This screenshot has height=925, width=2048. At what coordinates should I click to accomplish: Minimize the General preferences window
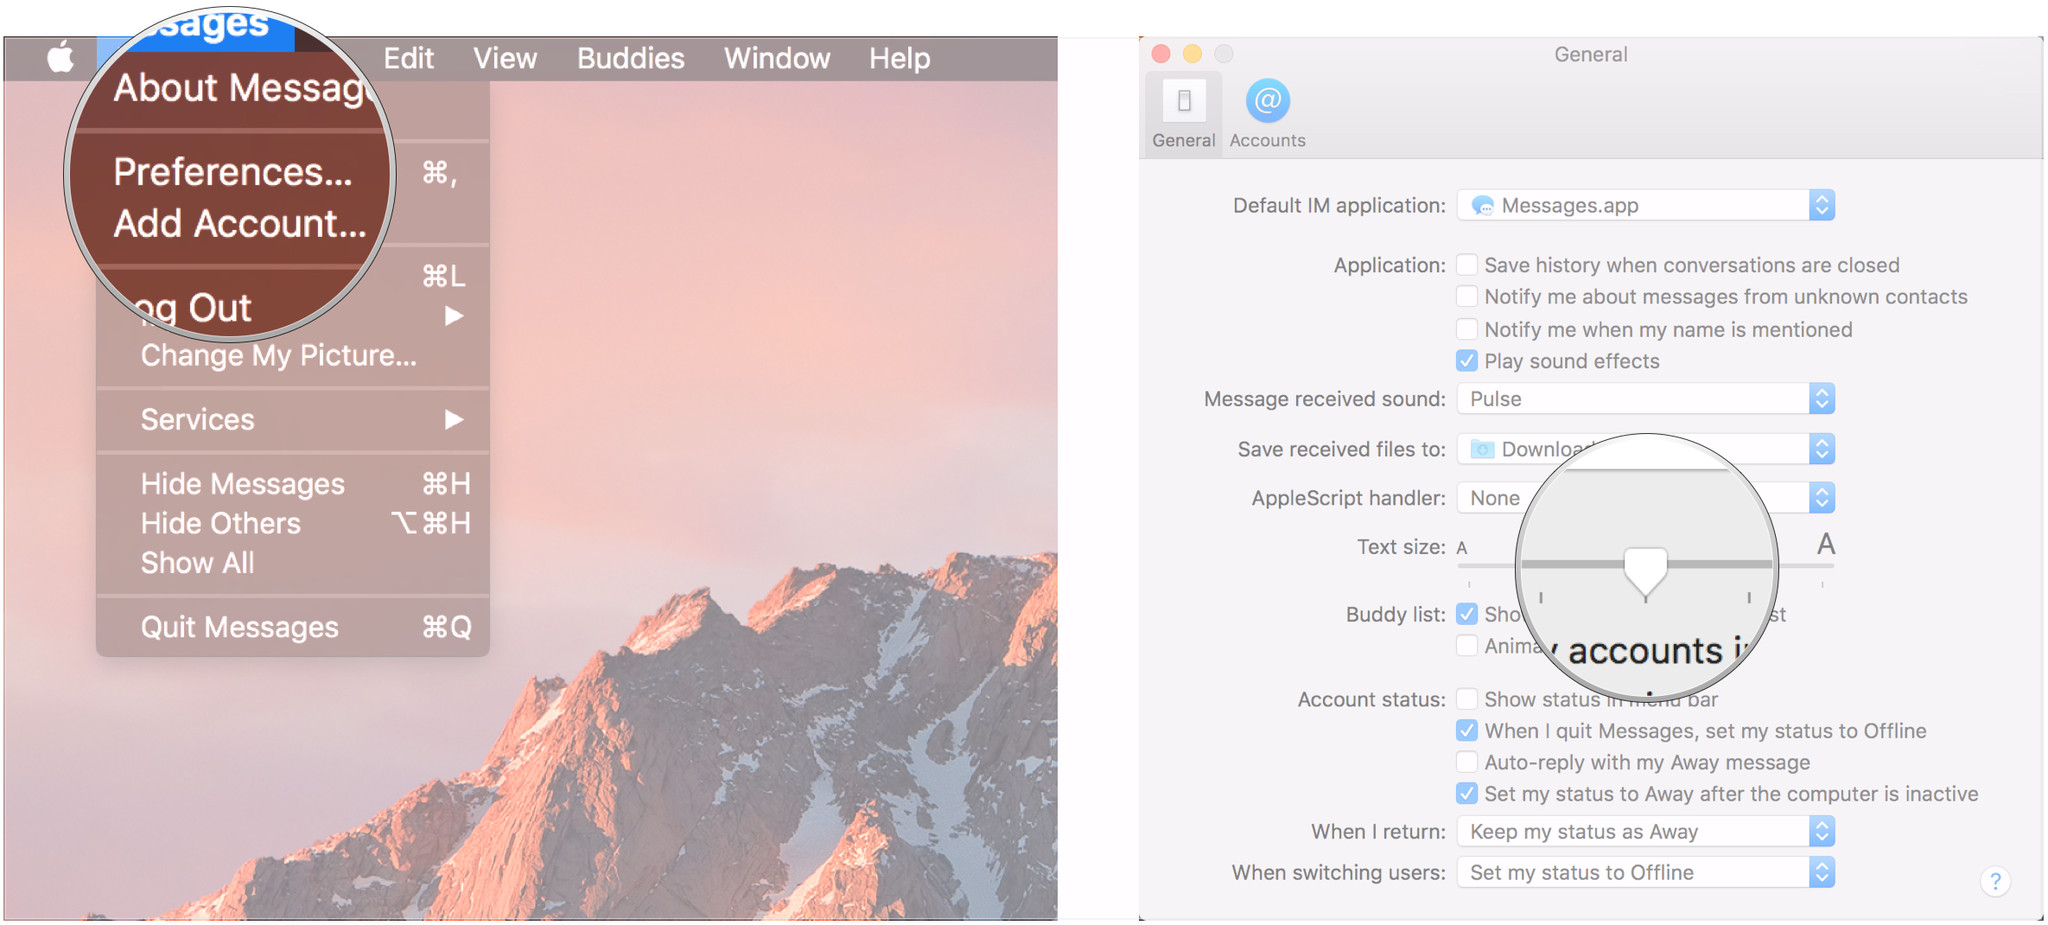pyautogui.click(x=1192, y=54)
